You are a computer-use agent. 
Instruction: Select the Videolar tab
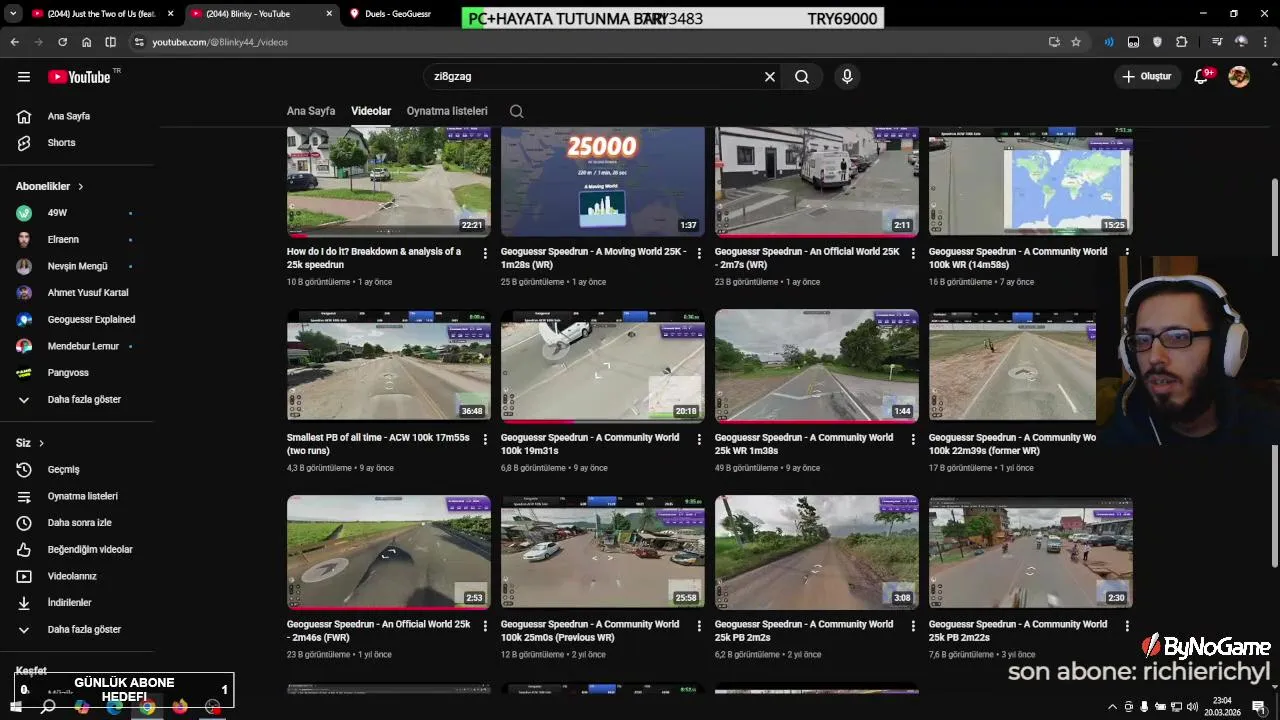click(371, 111)
